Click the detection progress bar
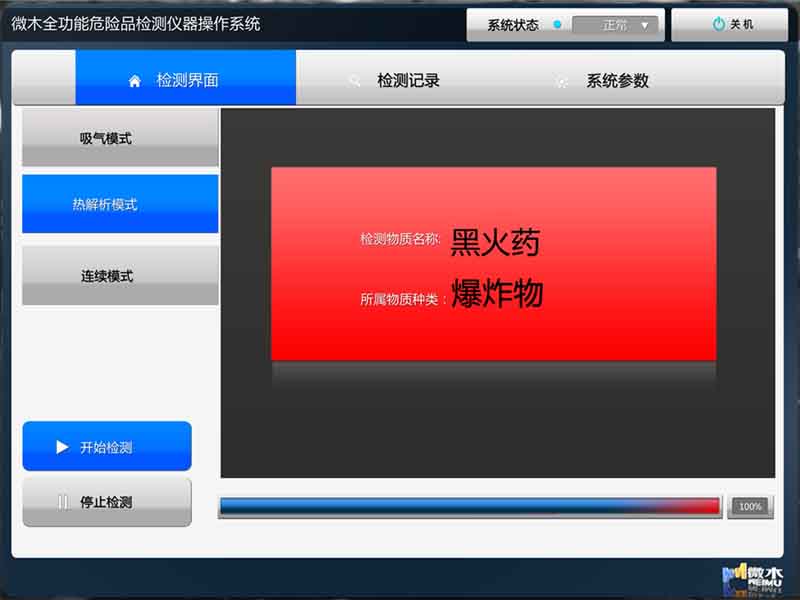 (469, 507)
